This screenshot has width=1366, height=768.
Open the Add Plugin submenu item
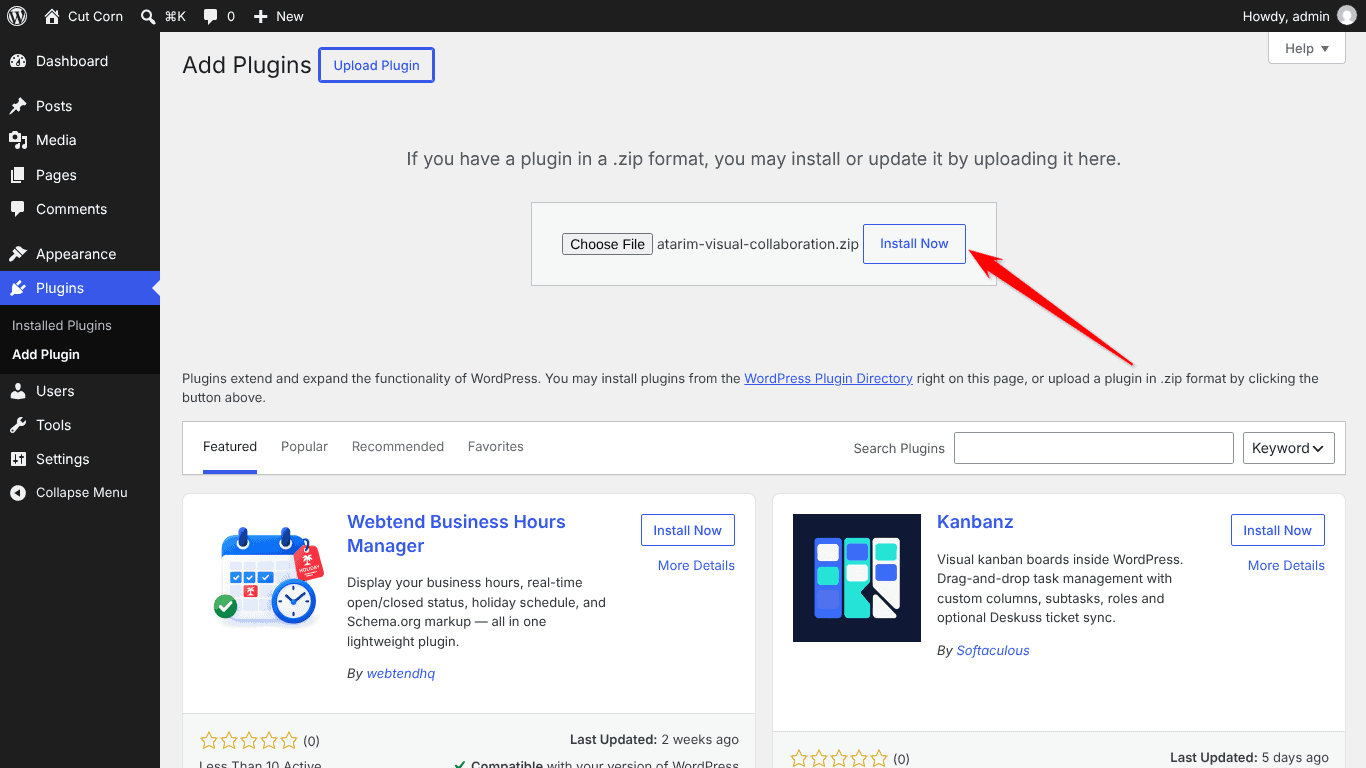(46, 355)
